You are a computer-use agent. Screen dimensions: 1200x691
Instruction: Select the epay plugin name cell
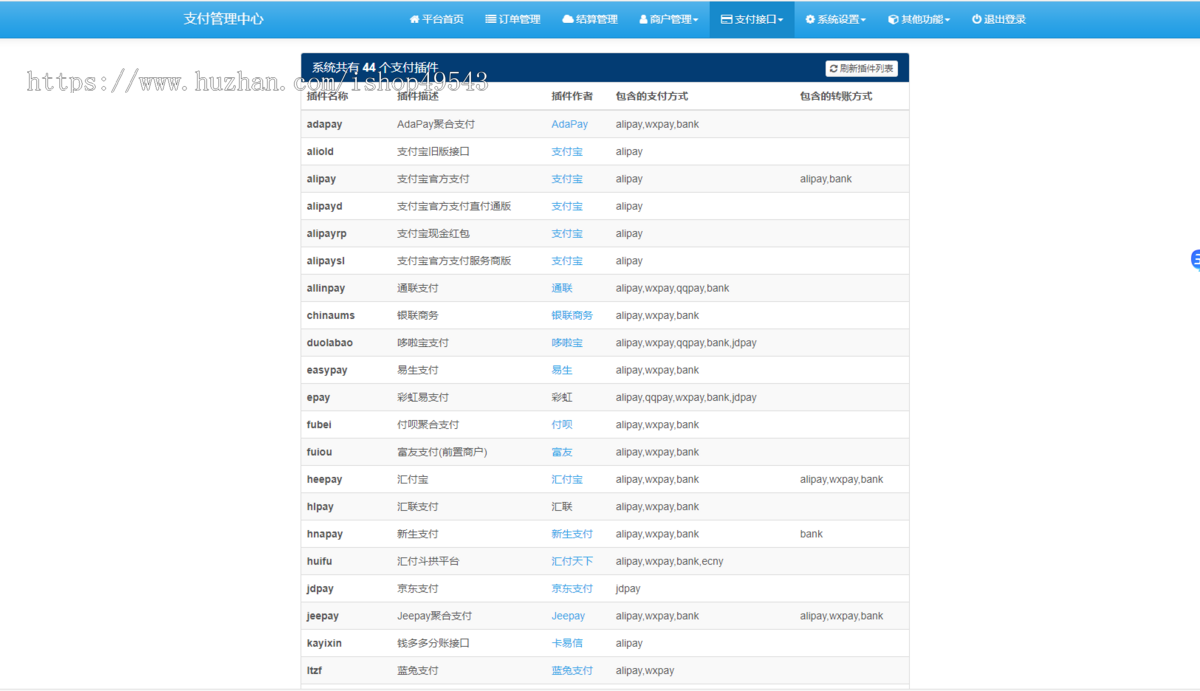[x=319, y=398]
